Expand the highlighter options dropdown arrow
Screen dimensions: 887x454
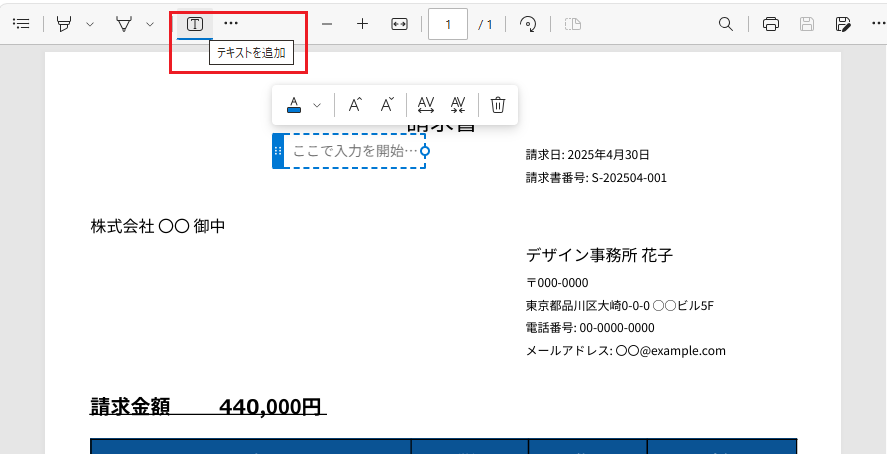89,24
